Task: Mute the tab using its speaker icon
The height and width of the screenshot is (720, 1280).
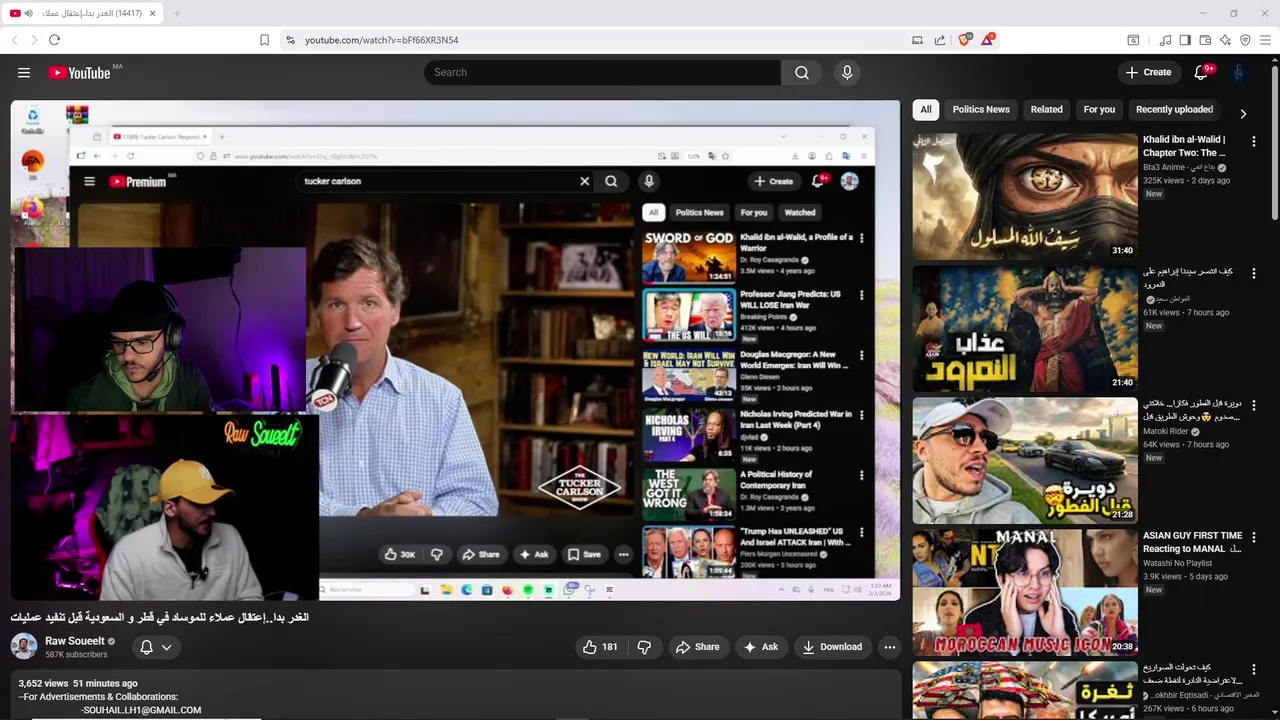Action: (x=28, y=13)
